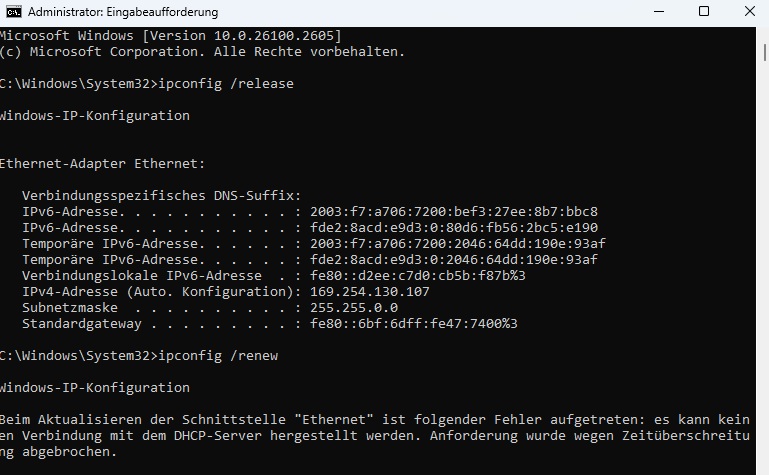Click the Verbindungslokale IPv6-Adresse value fe80::d2ee
The image size is (769, 475).
coord(417,275)
